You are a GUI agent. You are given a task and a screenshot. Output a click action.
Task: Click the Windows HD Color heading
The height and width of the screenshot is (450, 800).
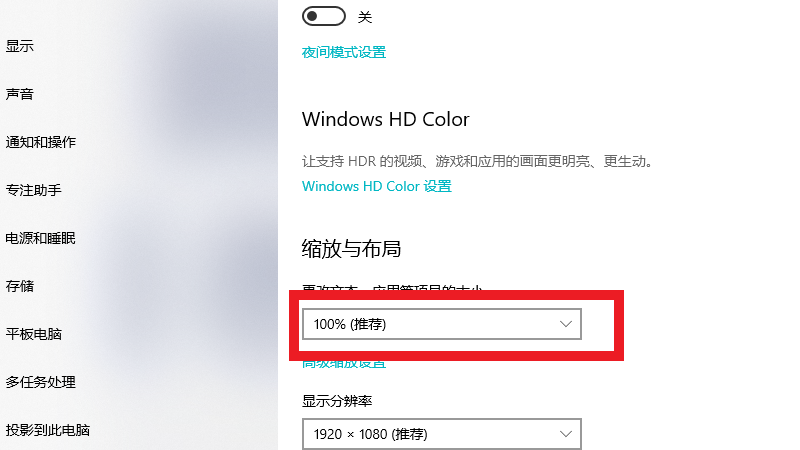coord(386,119)
